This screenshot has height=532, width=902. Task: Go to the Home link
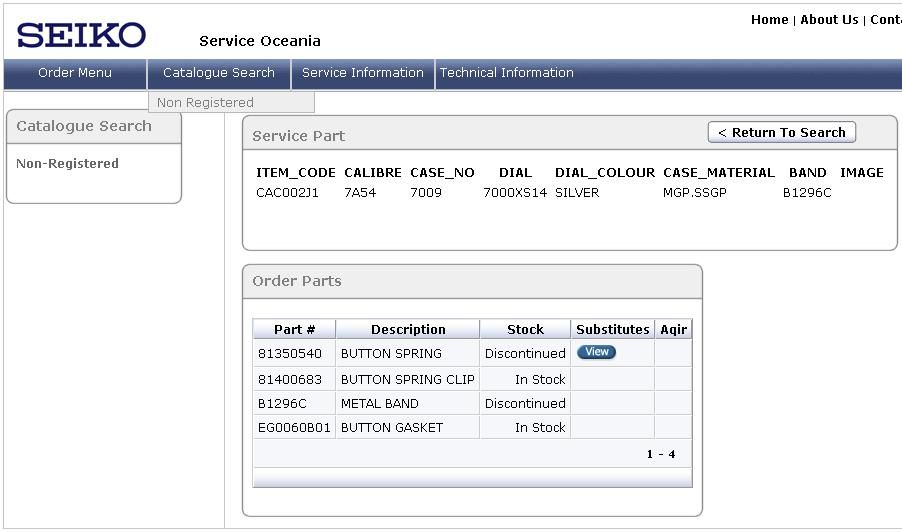[x=769, y=20]
